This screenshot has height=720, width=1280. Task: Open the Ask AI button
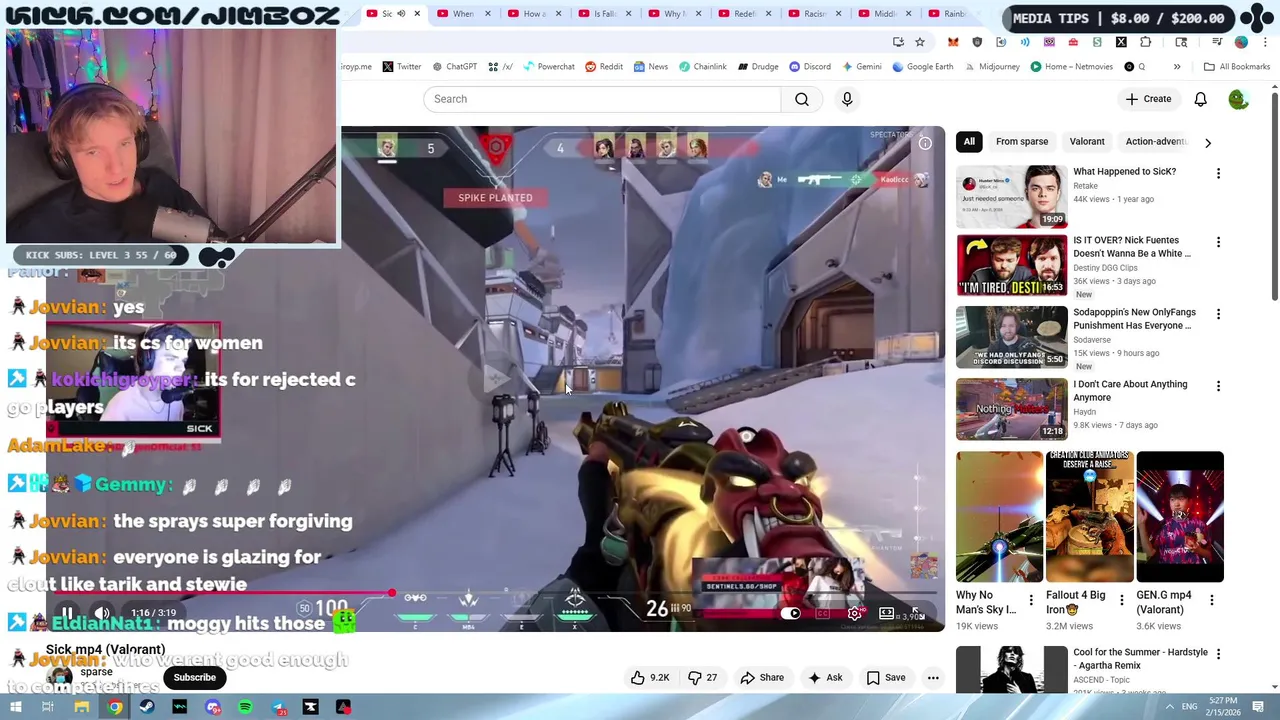[x=825, y=677]
